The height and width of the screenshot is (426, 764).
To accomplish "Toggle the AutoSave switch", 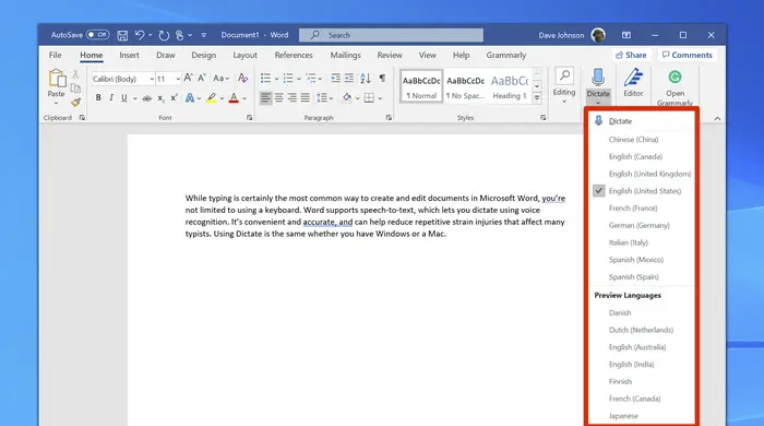I will tap(97, 35).
